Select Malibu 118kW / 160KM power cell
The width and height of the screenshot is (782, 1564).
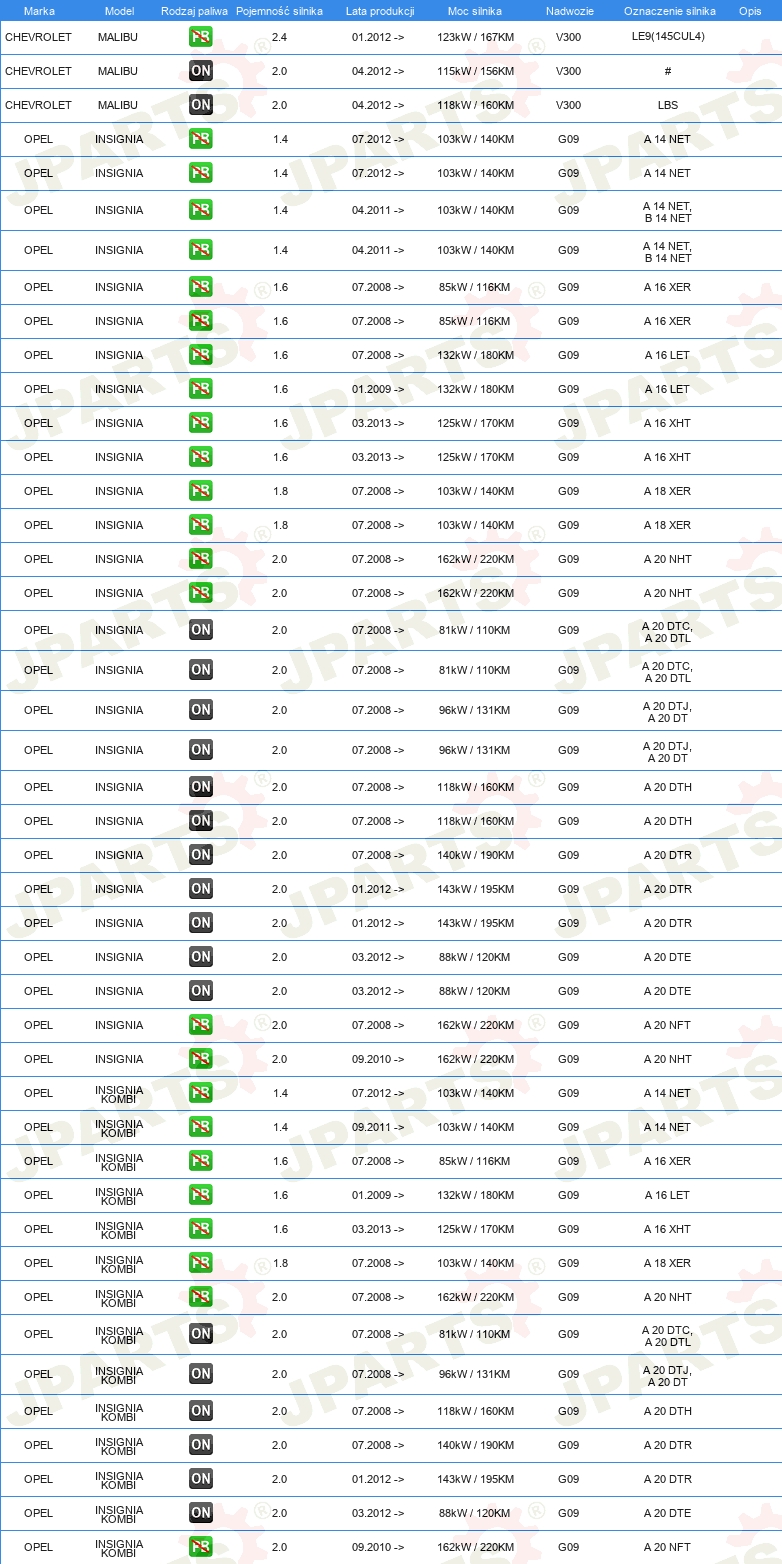tap(476, 105)
